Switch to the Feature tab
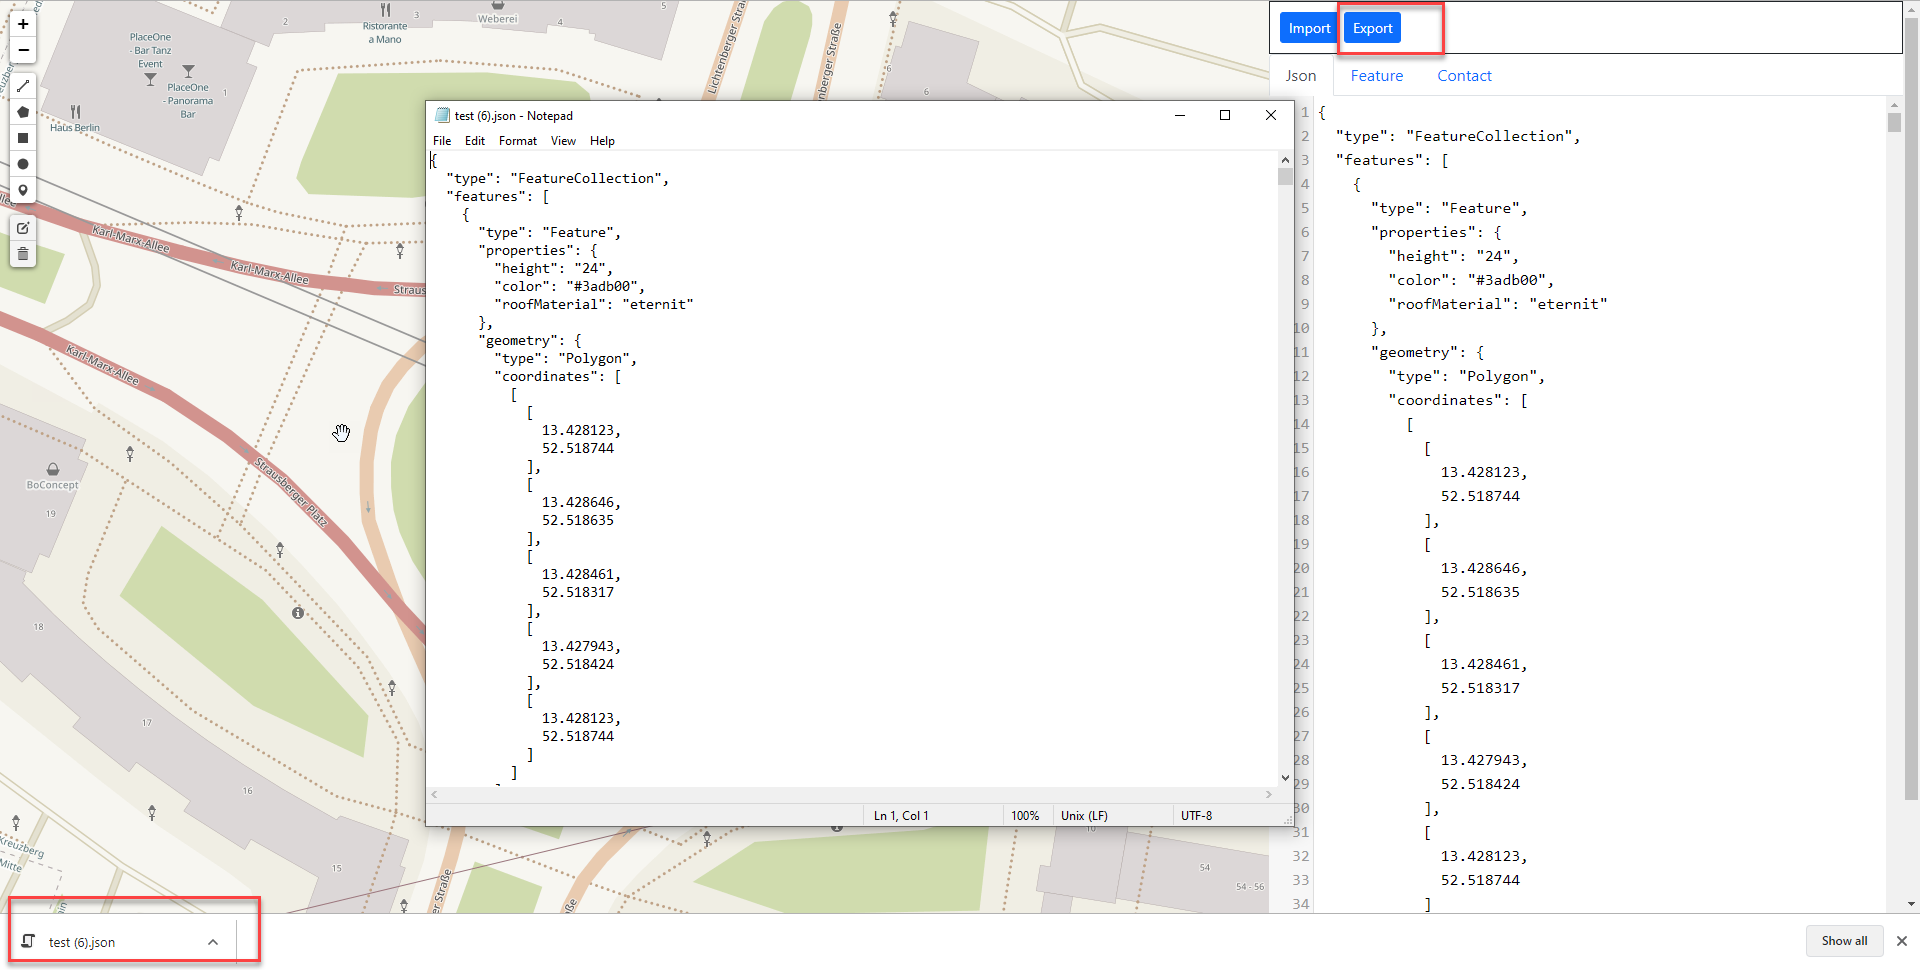Viewport: 1920px width, 970px height. click(x=1377, y=76)
